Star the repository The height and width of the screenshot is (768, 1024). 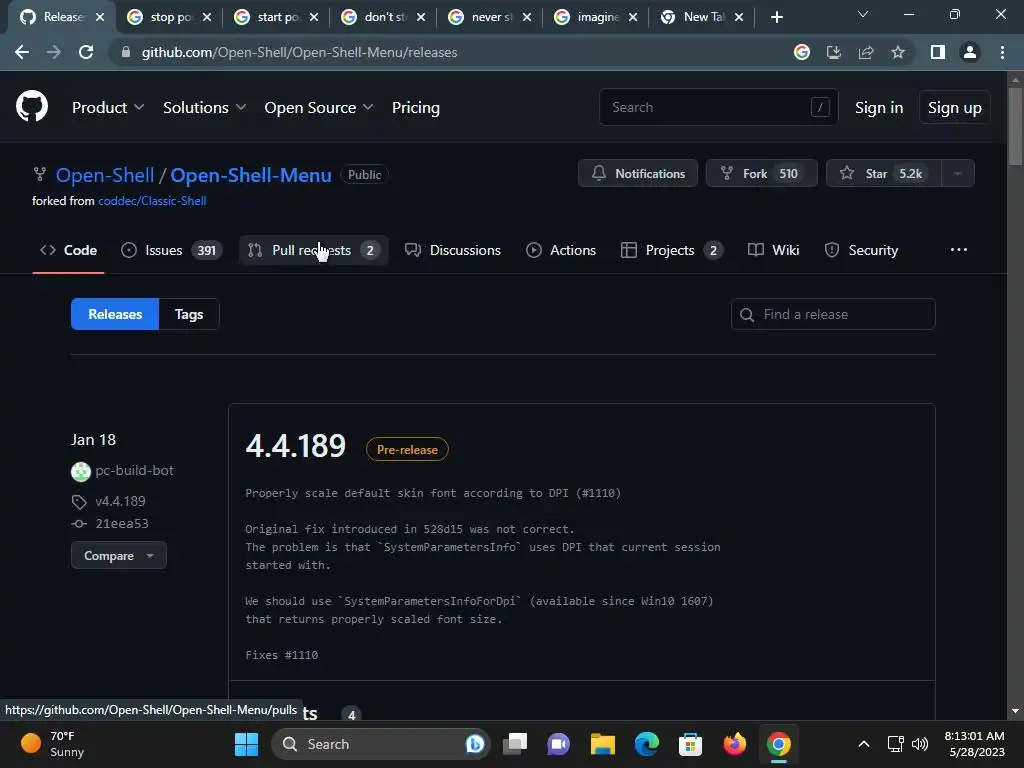(x=884, y=173)
